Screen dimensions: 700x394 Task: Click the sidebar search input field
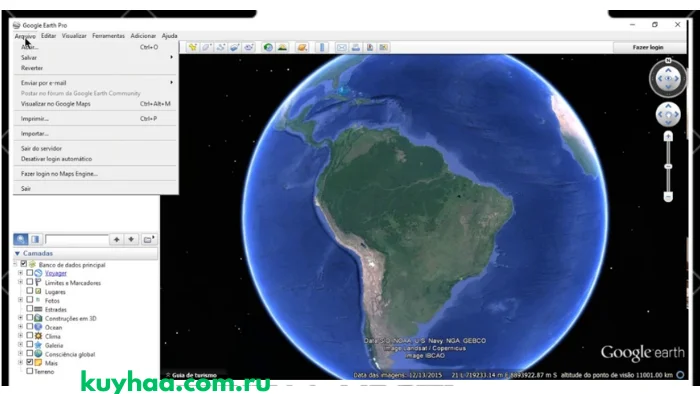[x=76, y=240]
